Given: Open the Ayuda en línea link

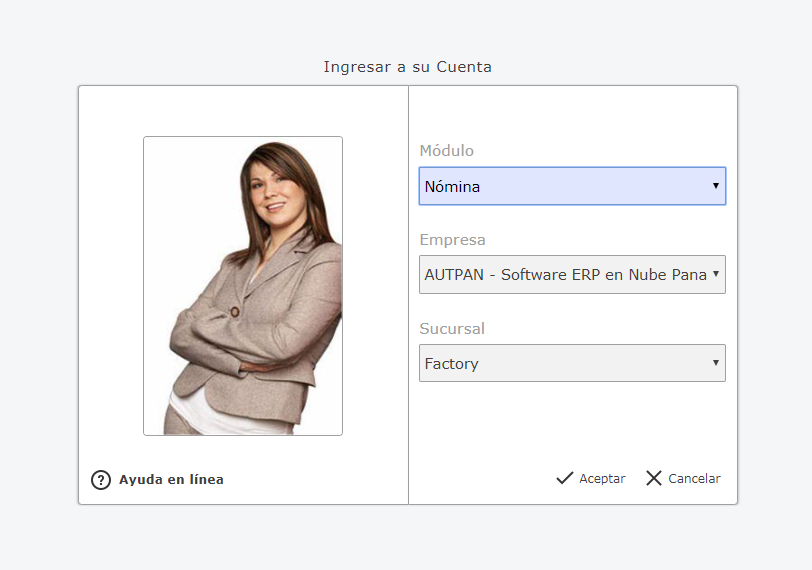Looking at the screenshot, I should pyautogui.click(x=171, y=480).
